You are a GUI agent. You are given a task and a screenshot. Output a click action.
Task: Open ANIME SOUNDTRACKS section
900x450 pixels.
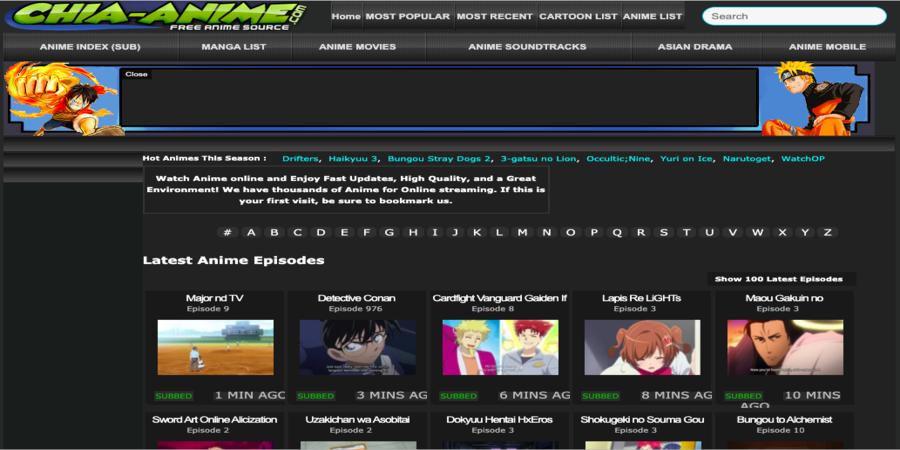(527, 47)
